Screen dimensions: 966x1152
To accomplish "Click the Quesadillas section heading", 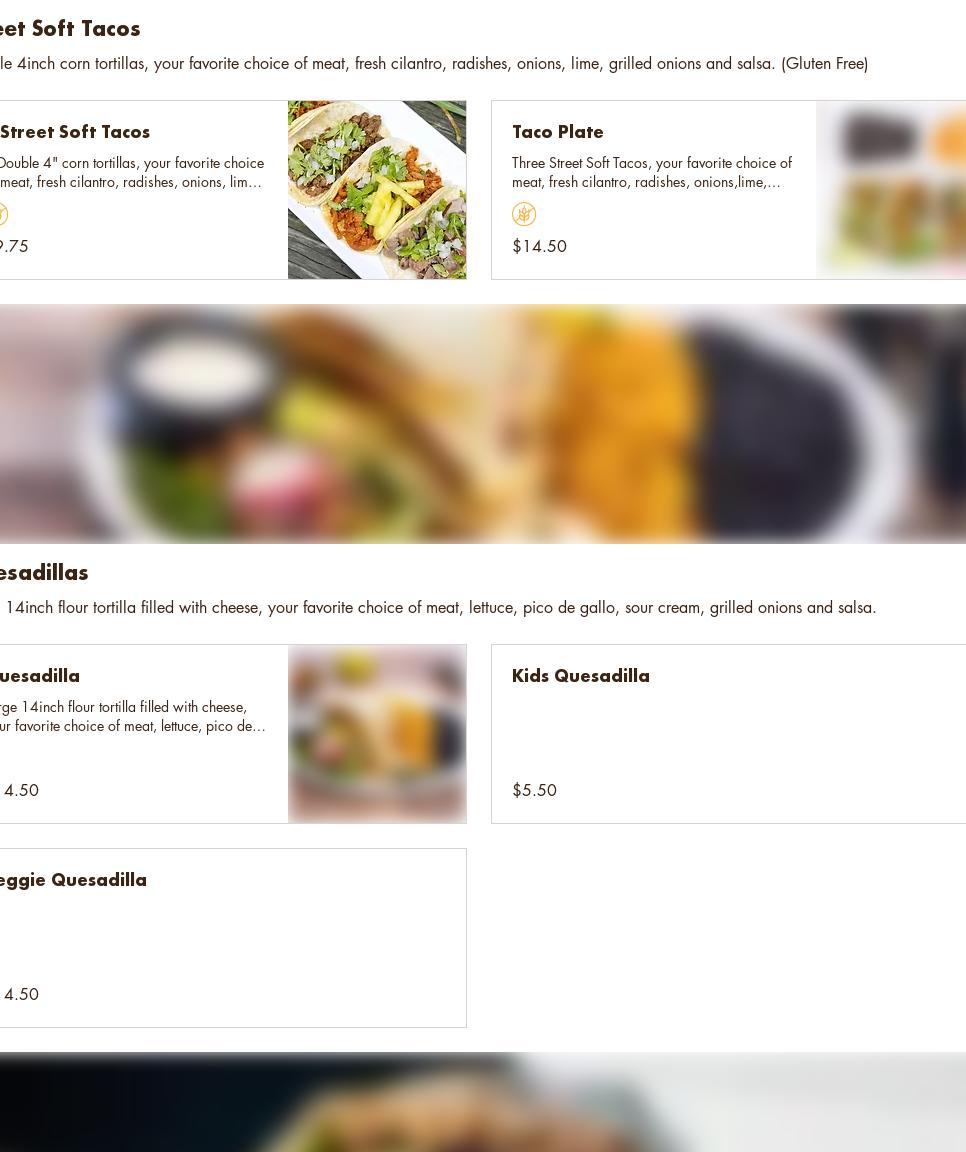I will coord(44,572).
